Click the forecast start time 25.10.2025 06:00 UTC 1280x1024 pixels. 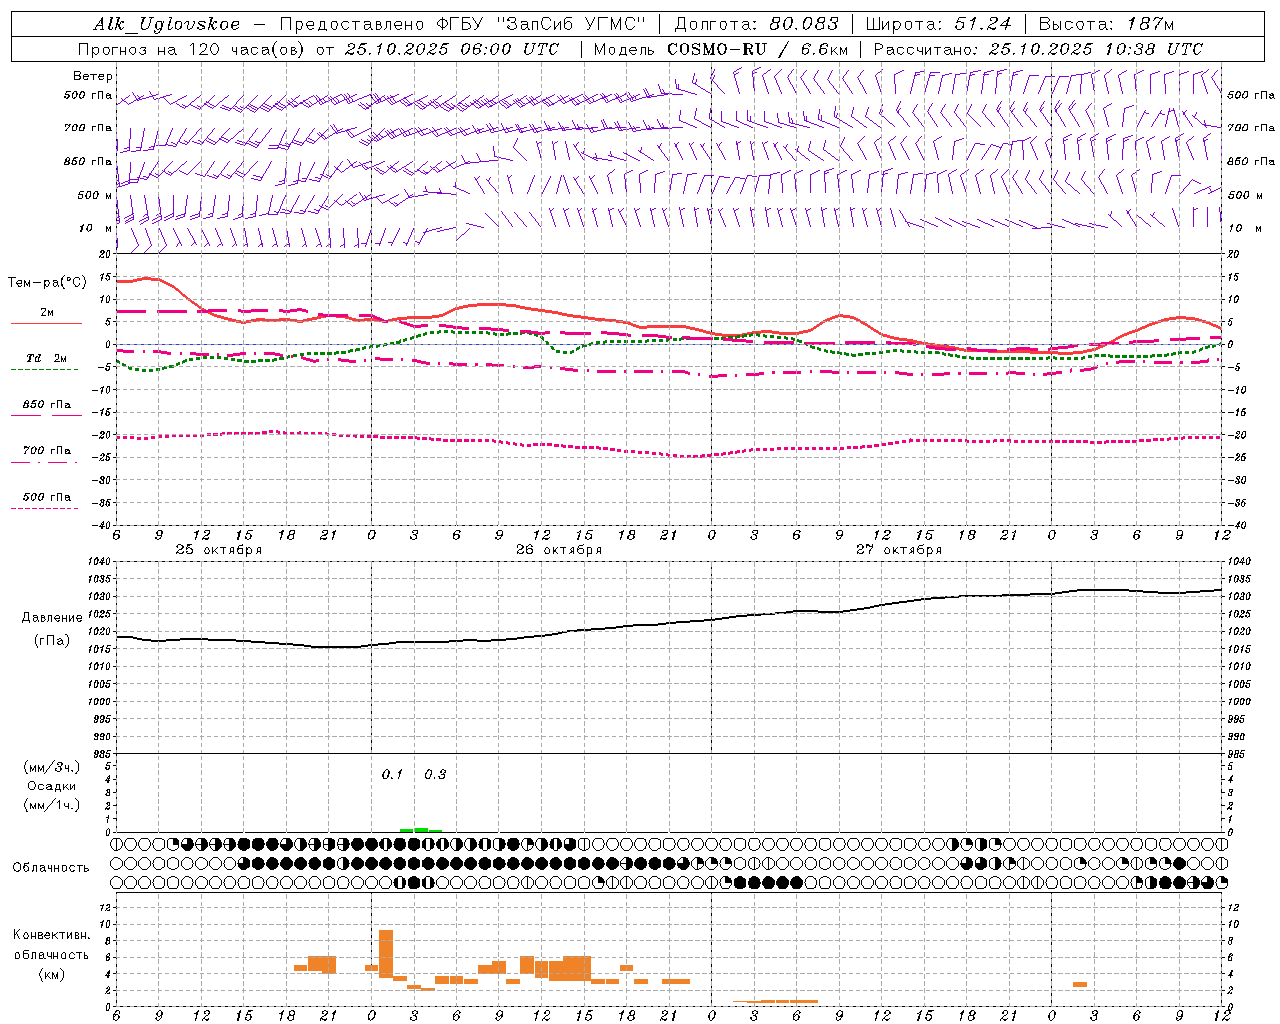pos(451,49)
